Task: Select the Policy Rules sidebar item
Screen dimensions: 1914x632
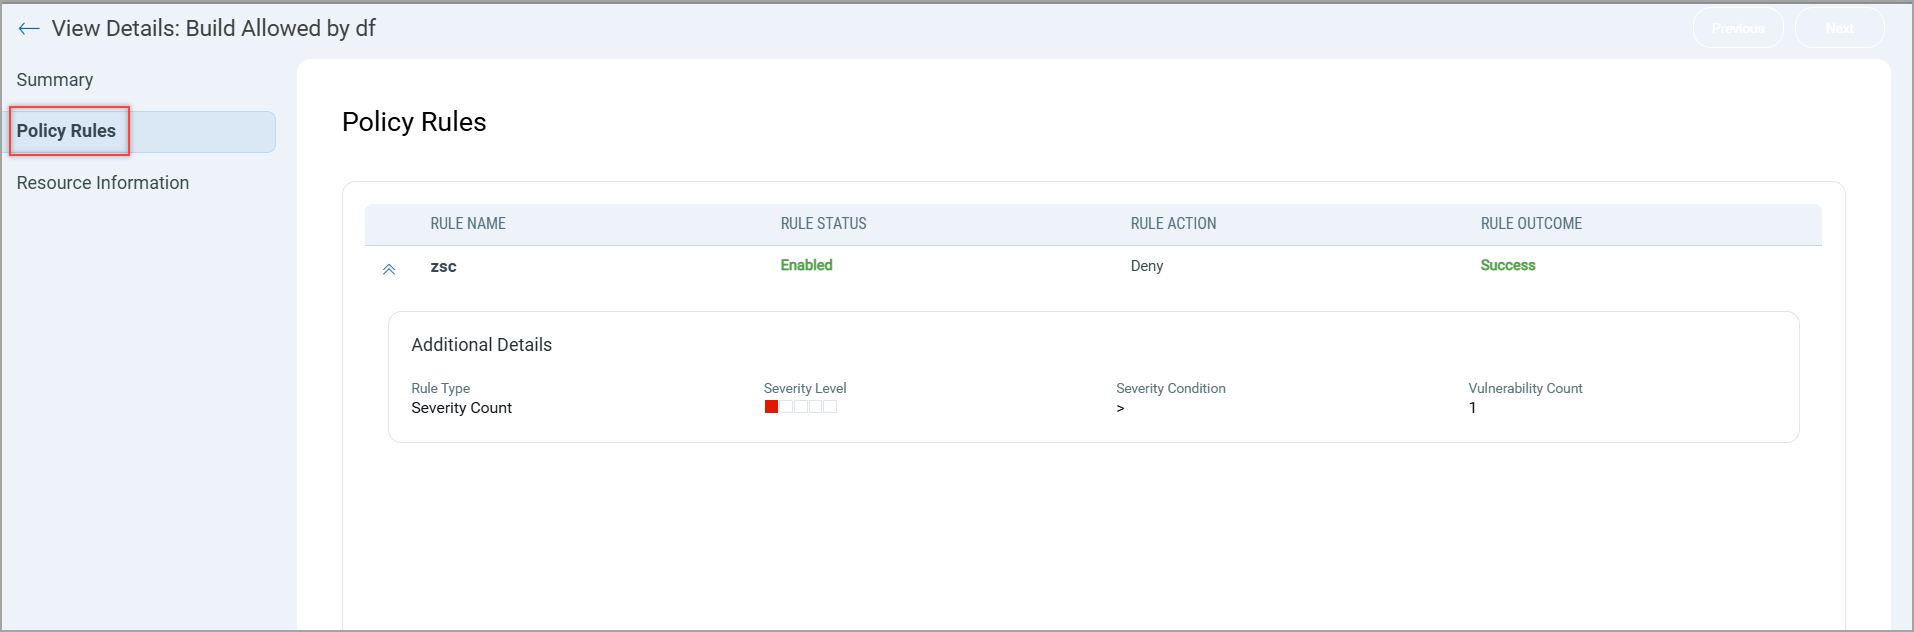Action: point(67,131)
